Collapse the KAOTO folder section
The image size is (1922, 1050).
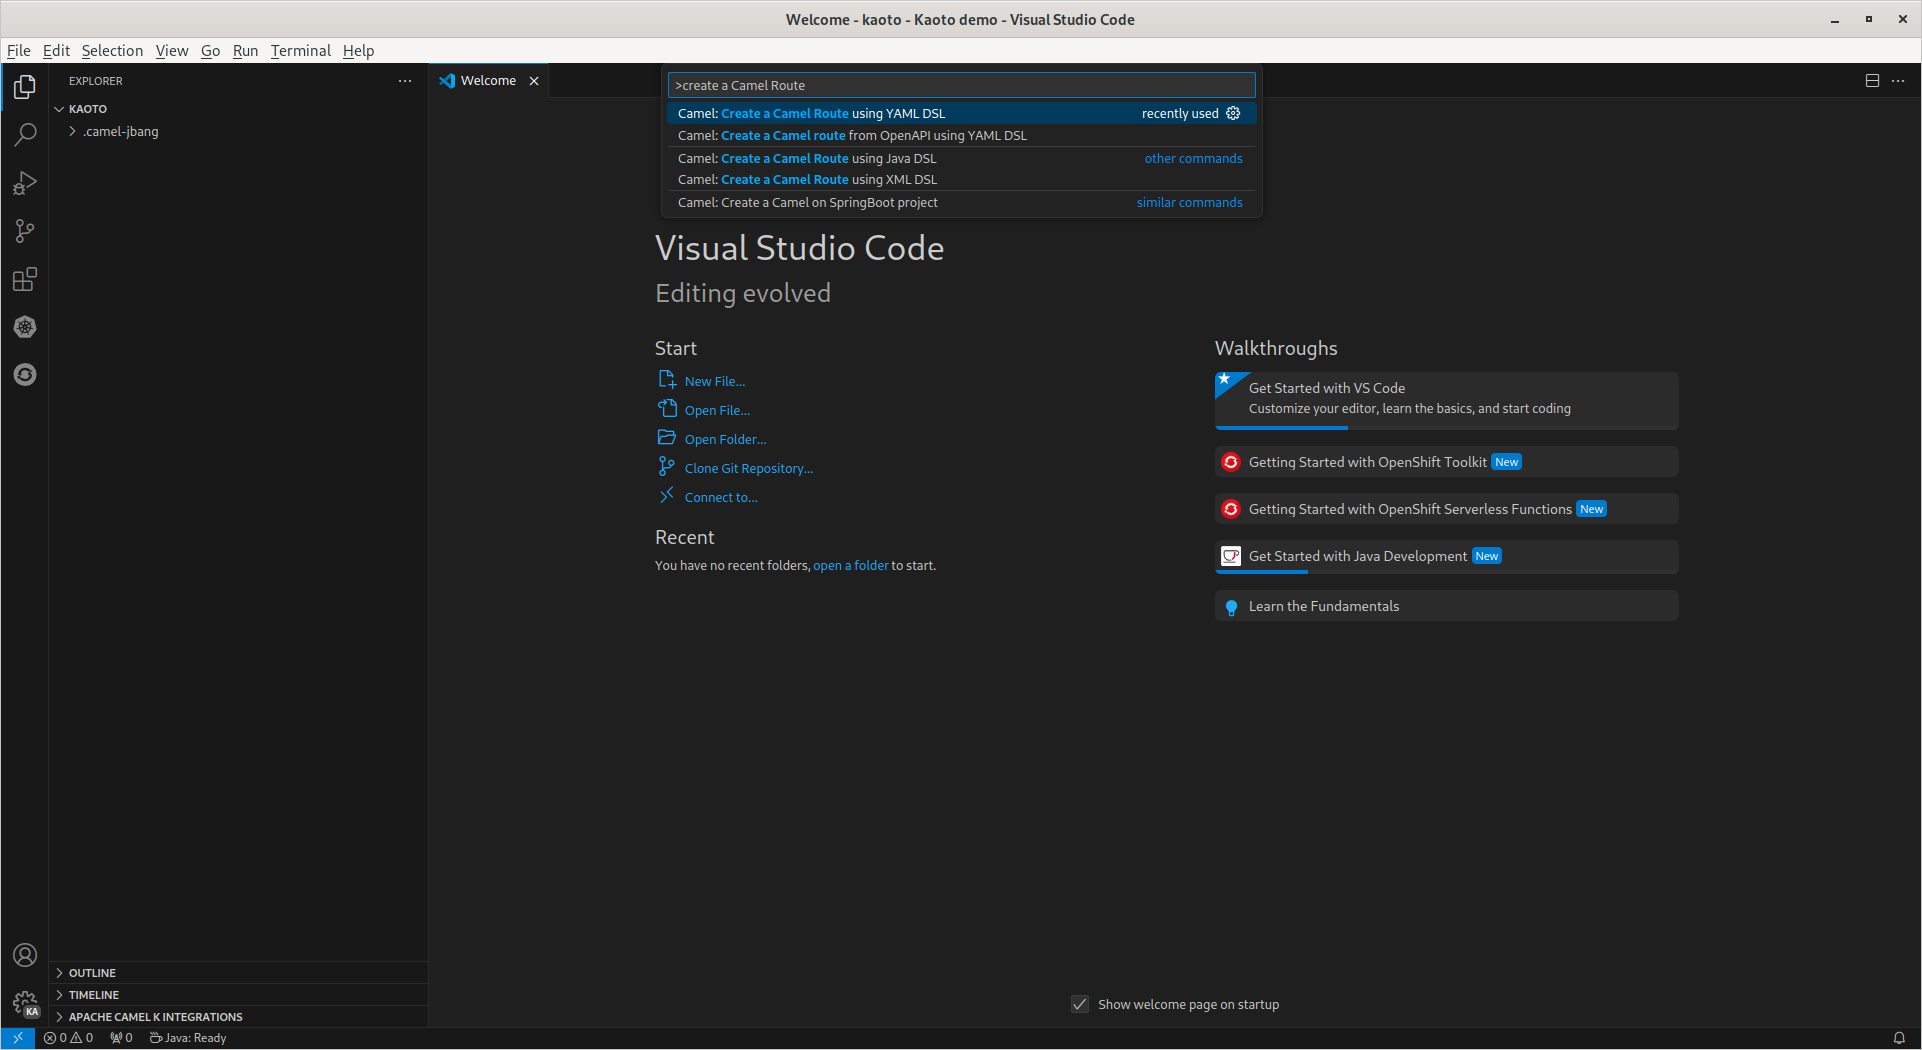[x=59, y=109]
